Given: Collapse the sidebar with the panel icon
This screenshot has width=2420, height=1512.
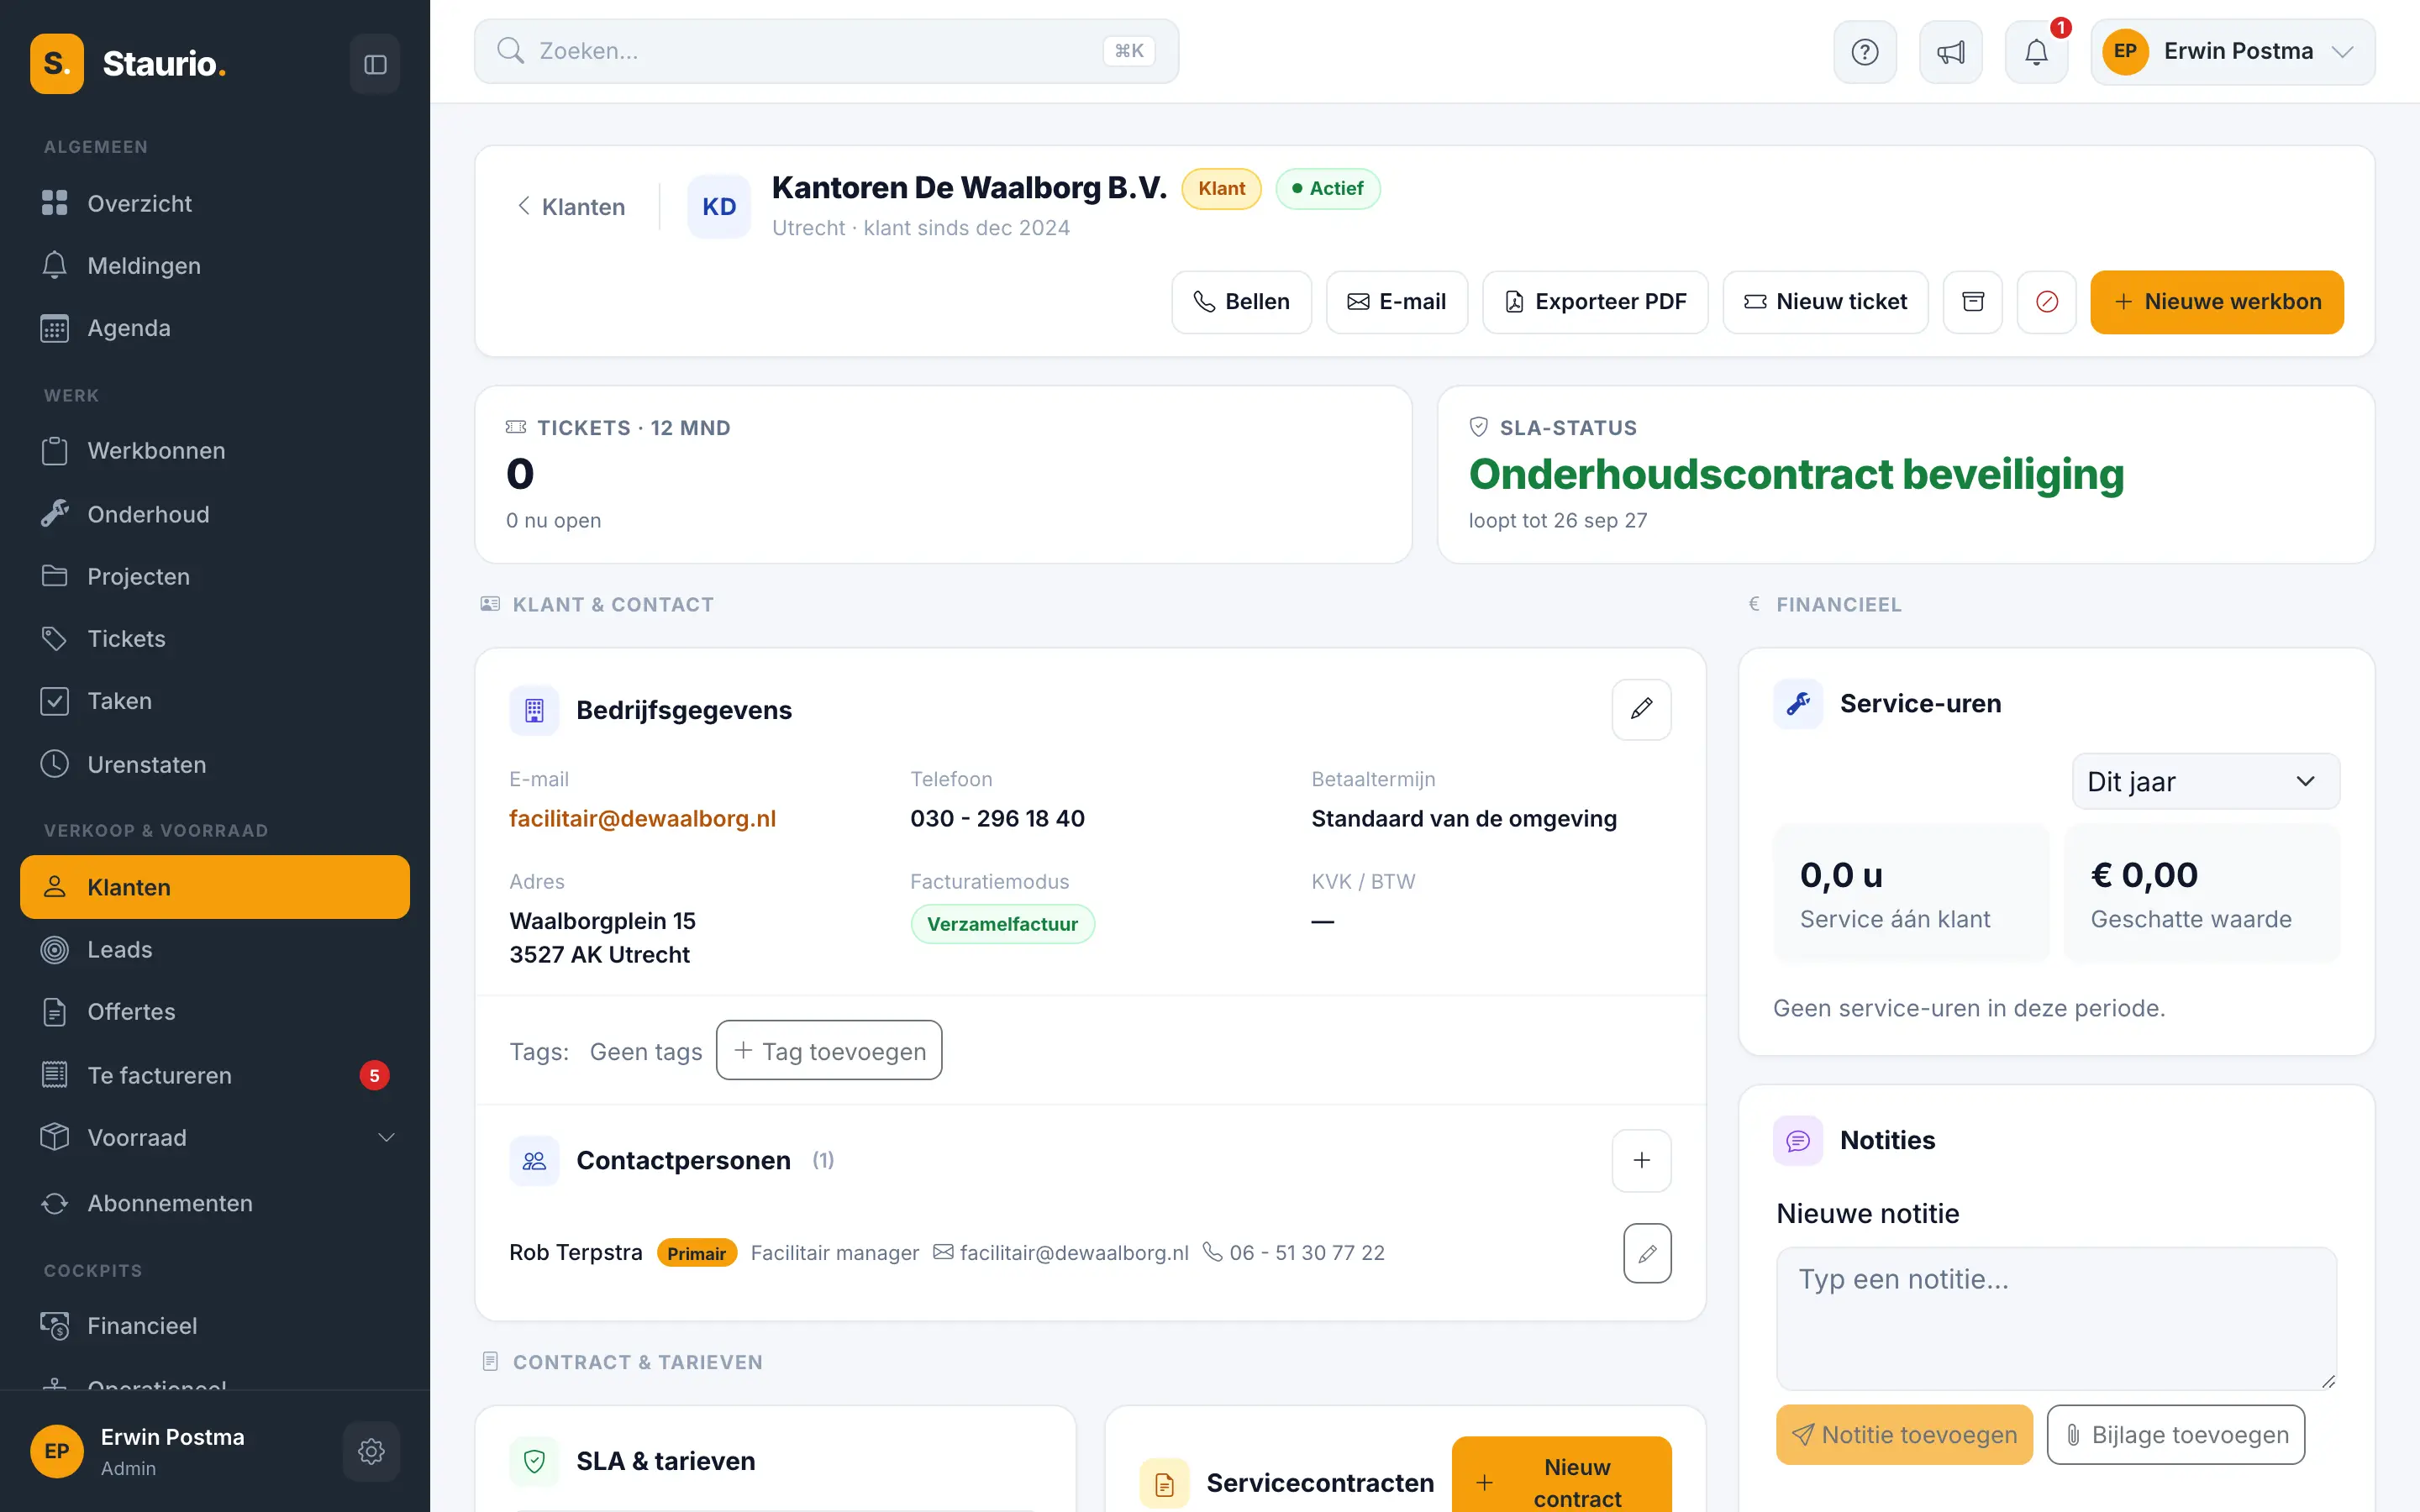Looking at the screenshot, I should click(x=375, y=64).
